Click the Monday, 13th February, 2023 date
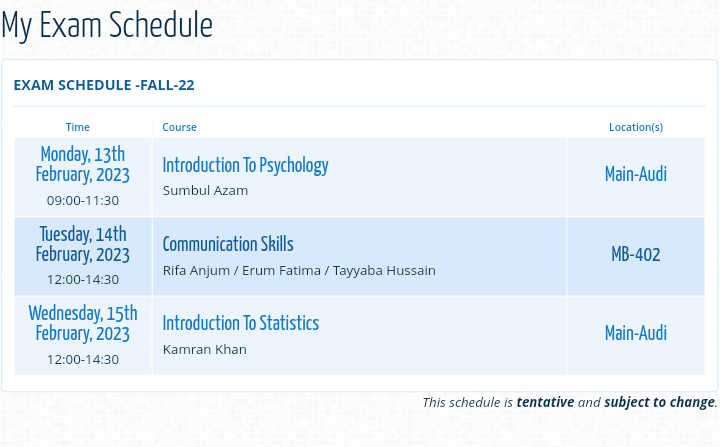Screen dimensions: 720x447 83,164
